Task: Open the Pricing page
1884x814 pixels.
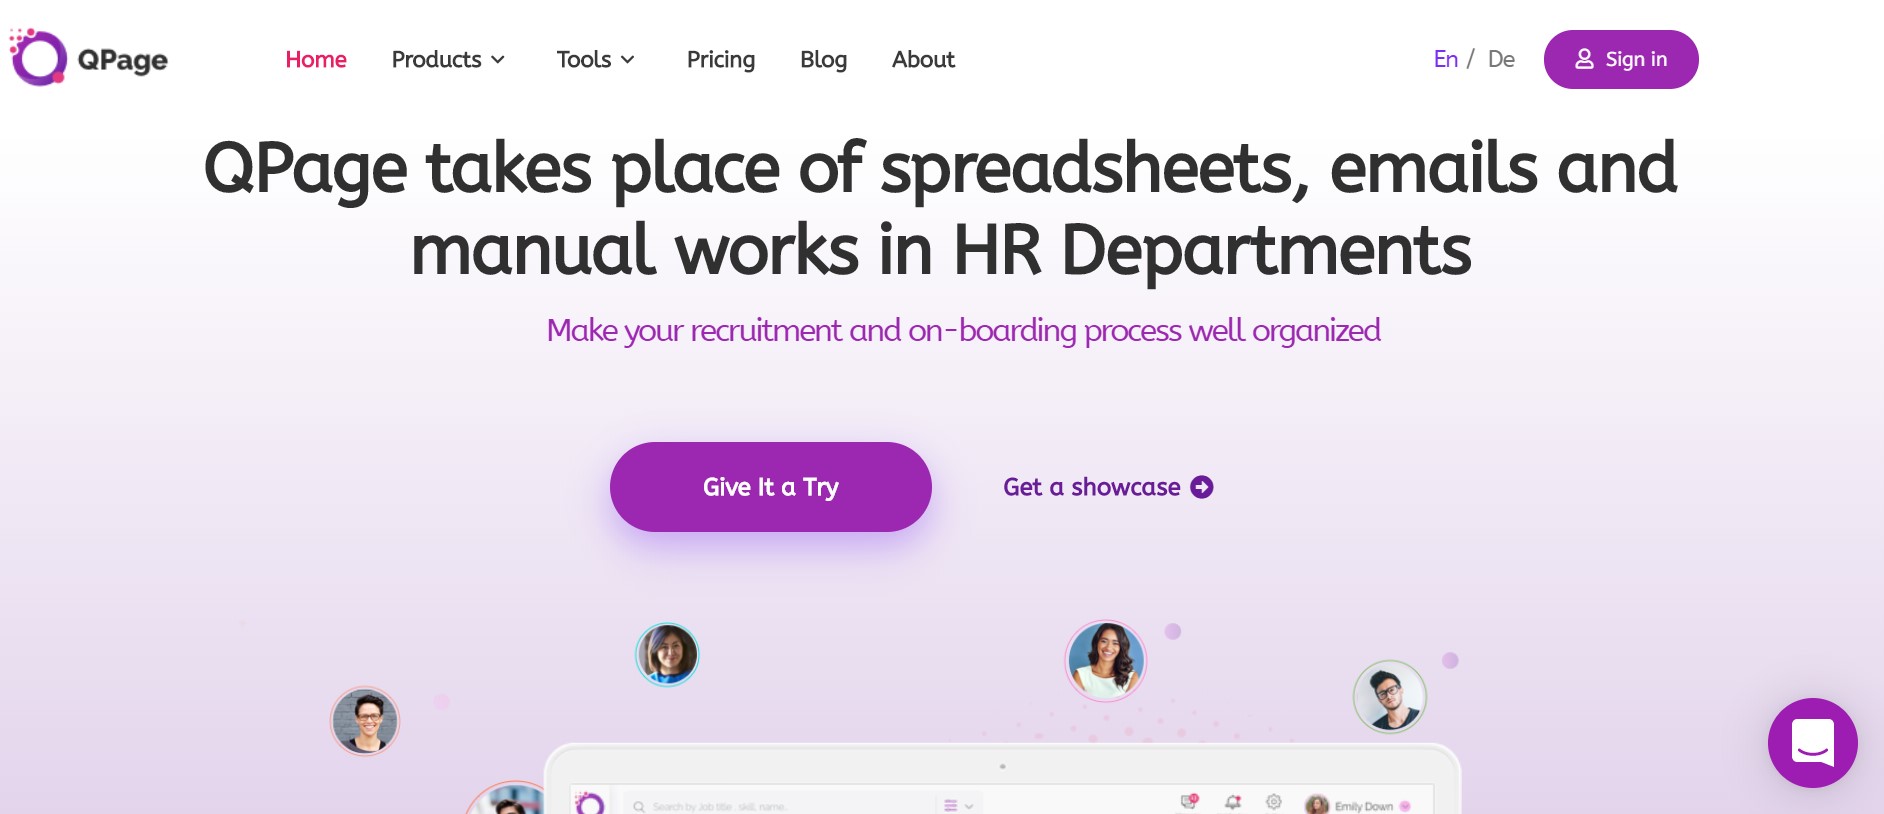Action: pyautogui.click(x=721, y=59)
